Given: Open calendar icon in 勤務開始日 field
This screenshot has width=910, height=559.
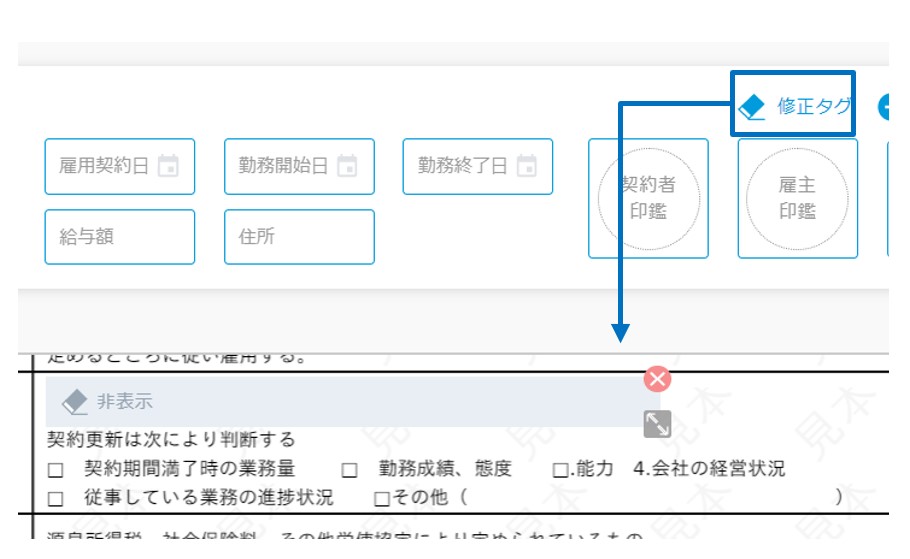Looking at the screenshot, I should pyautogui.click(x=347, y=165).
